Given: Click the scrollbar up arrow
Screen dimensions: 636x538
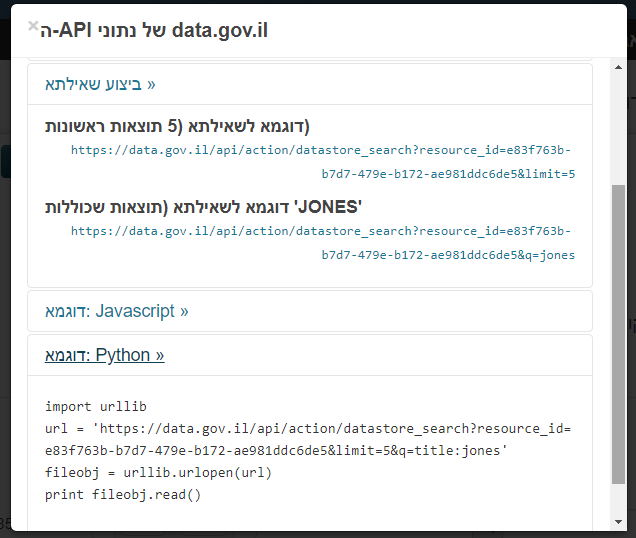Looking at the screenshot, I should [x=618, y=67].
